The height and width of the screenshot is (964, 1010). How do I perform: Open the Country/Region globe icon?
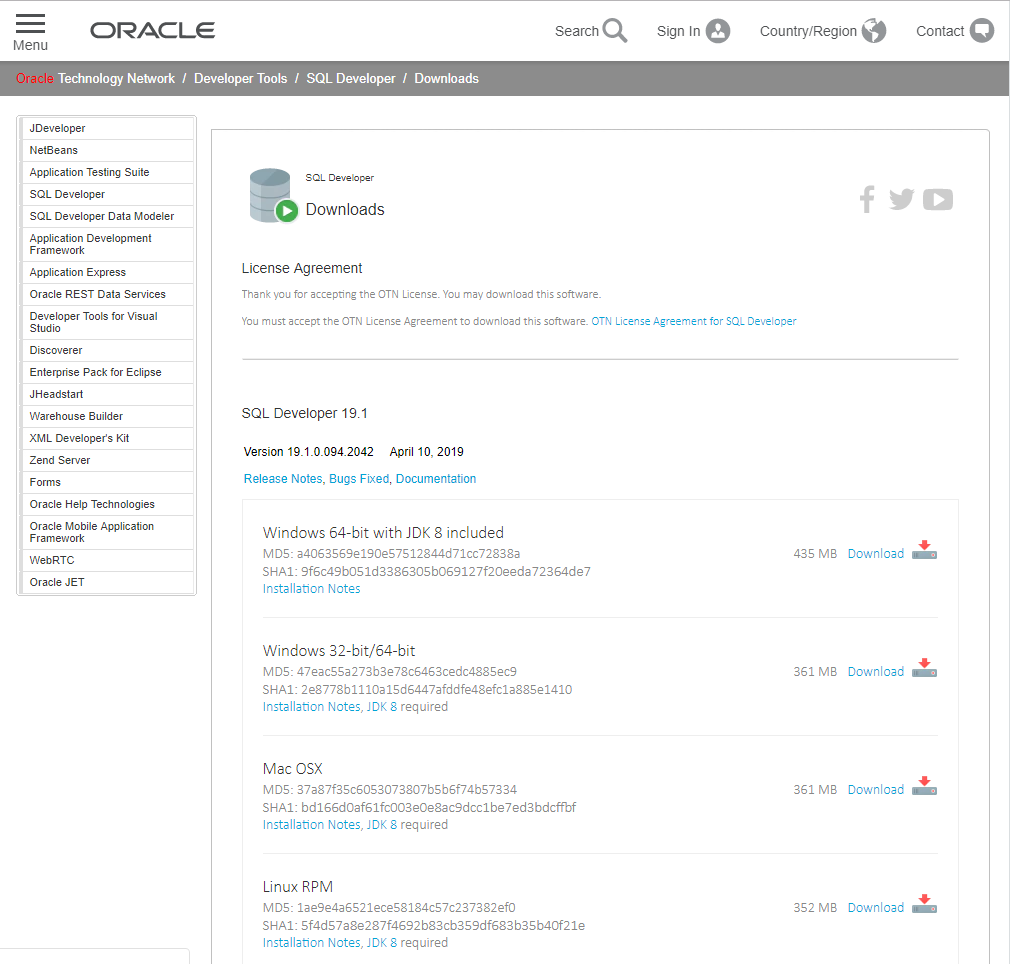point(874,30)
